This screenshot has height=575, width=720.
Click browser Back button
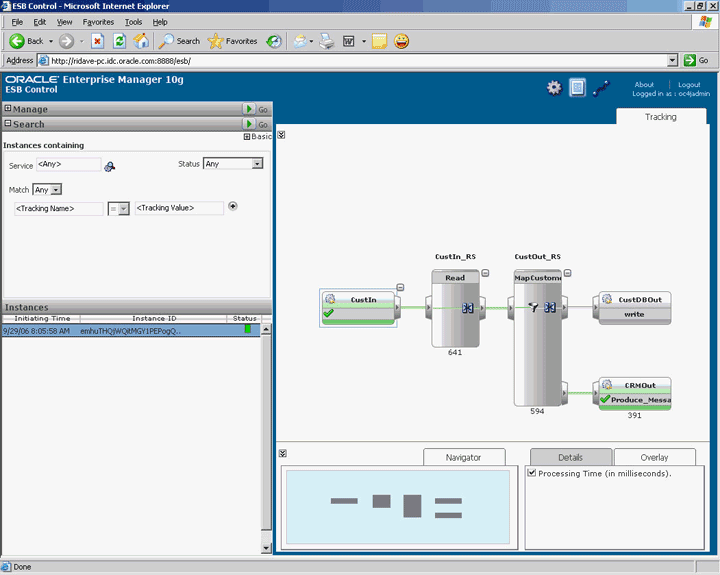pyautogui.click(x=26, y=41)
